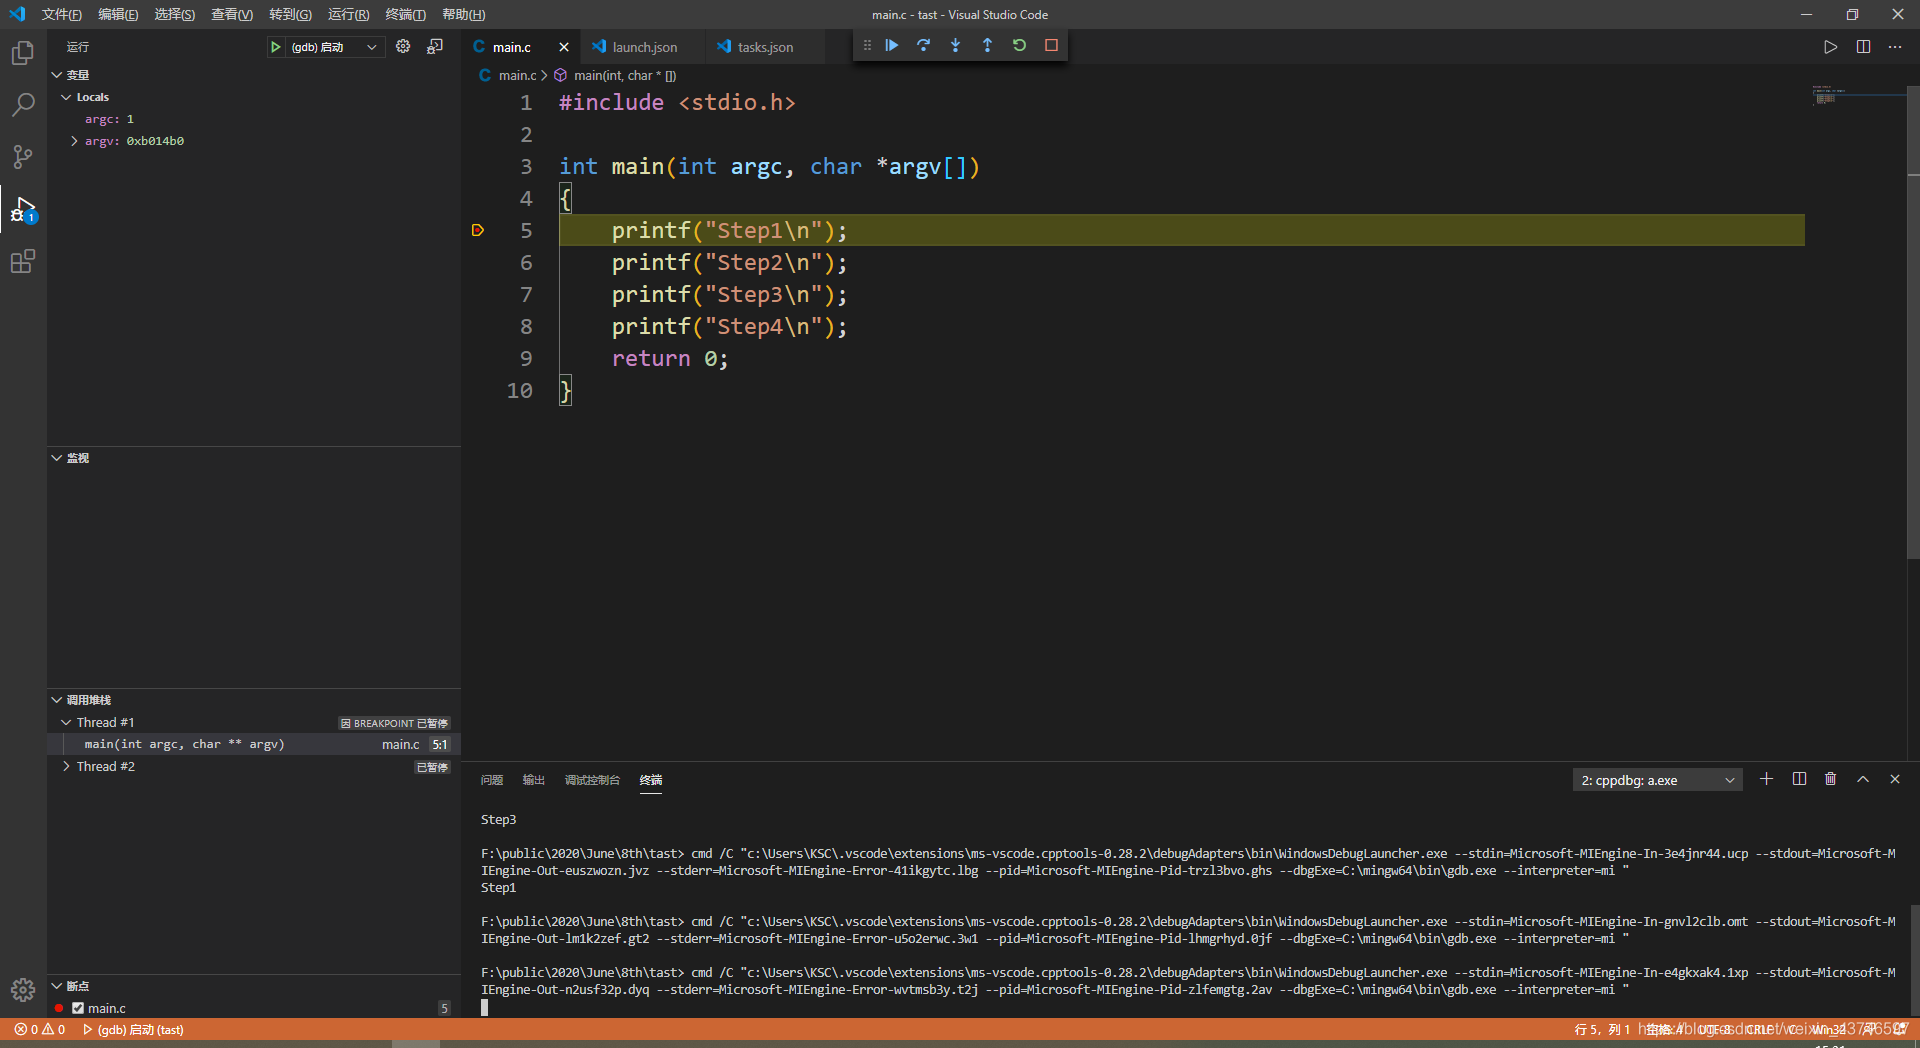The image size is (1920, 1048).
Task: Open the Extensions view
Action: coord(23,261)
